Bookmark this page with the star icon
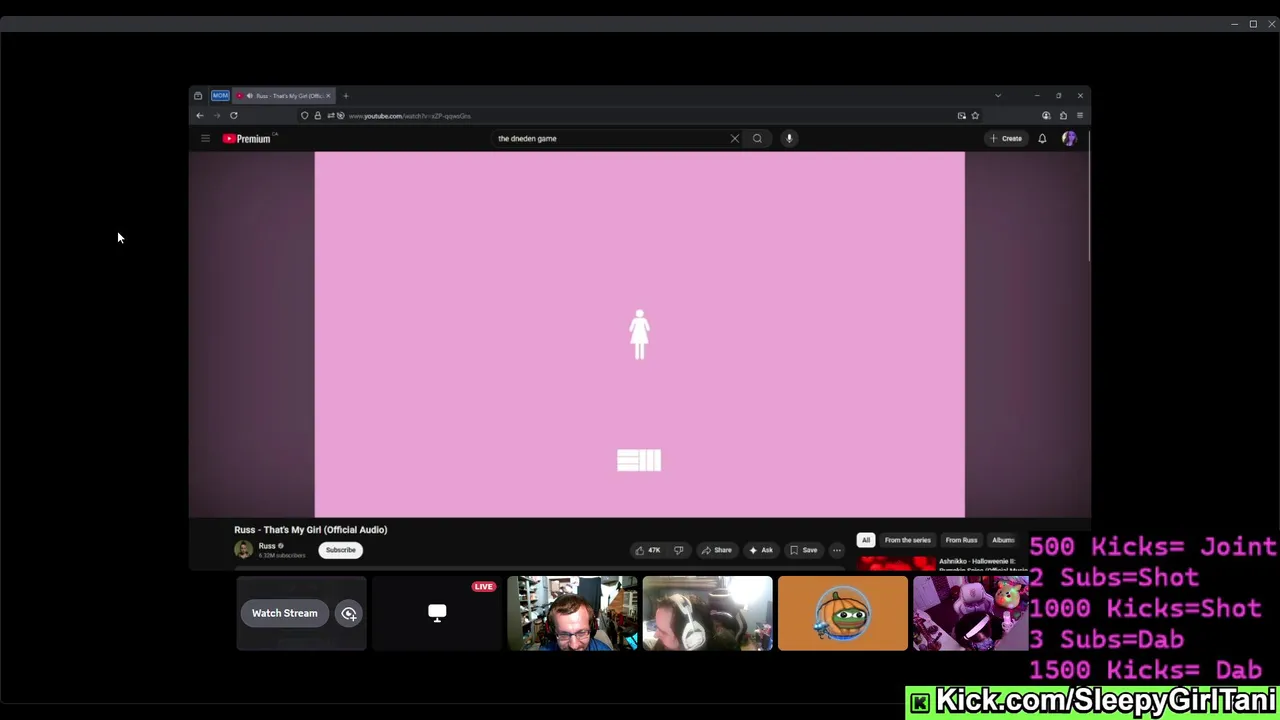 pos(975,116)
